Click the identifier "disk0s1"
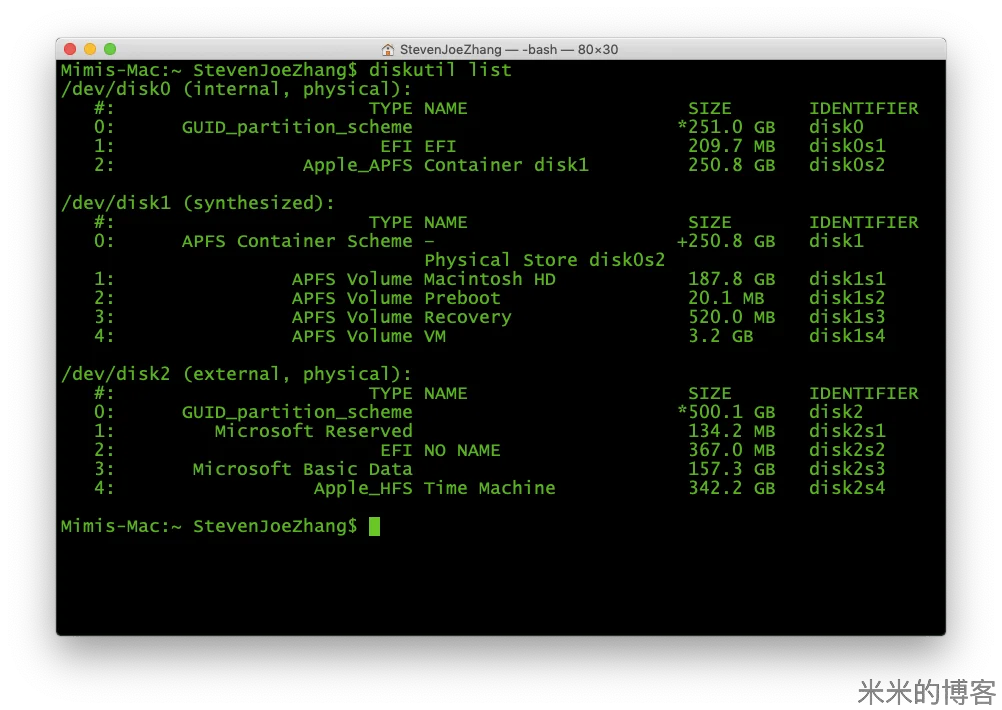The height and width of the screenshot is (710, 1002). click(847, 146)
